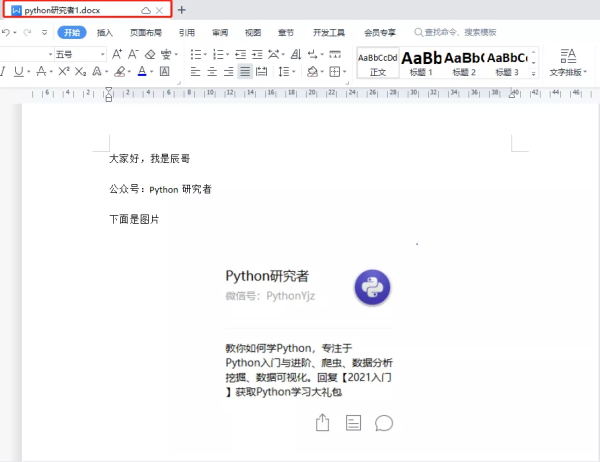The width and height of the screenshot is (600, 462).
Task: Click the font color red A swatch
Action: 142,72
